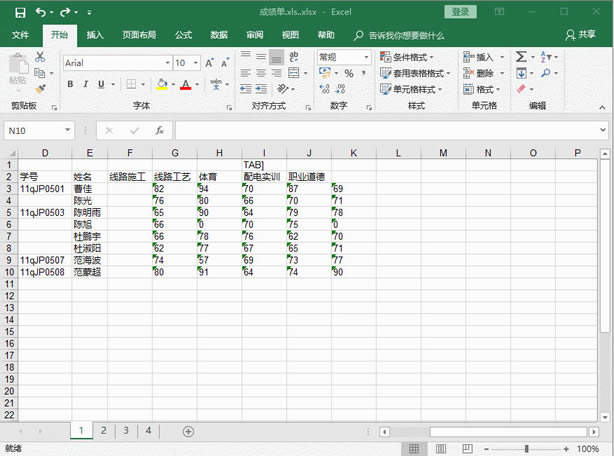
Task: Add a new sheet with the plus icon
Action: tap(188, 430)
